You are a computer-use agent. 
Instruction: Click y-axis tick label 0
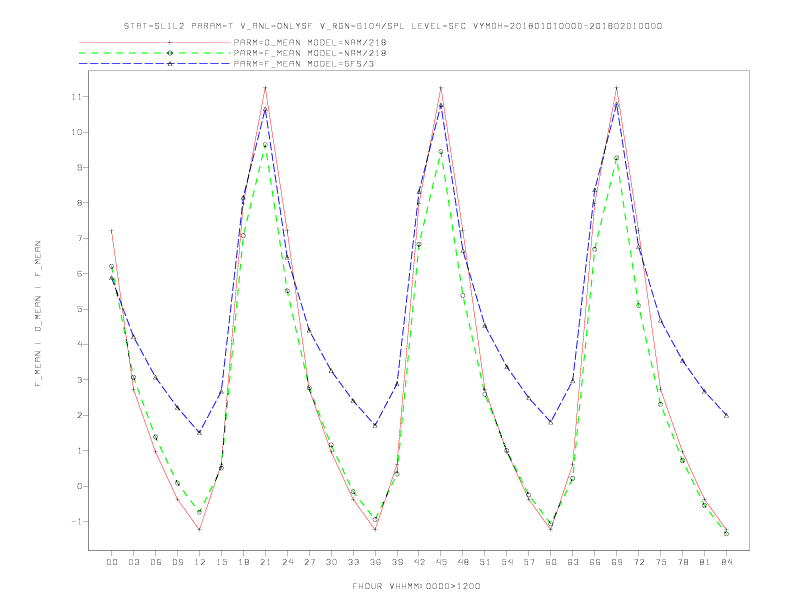[80, 486]
